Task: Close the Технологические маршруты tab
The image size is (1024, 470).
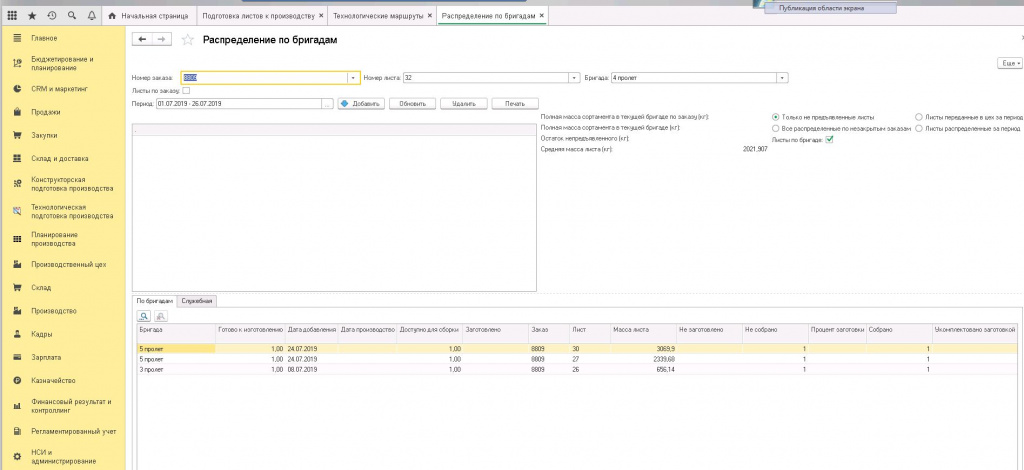Action: [x=430, y=15]
